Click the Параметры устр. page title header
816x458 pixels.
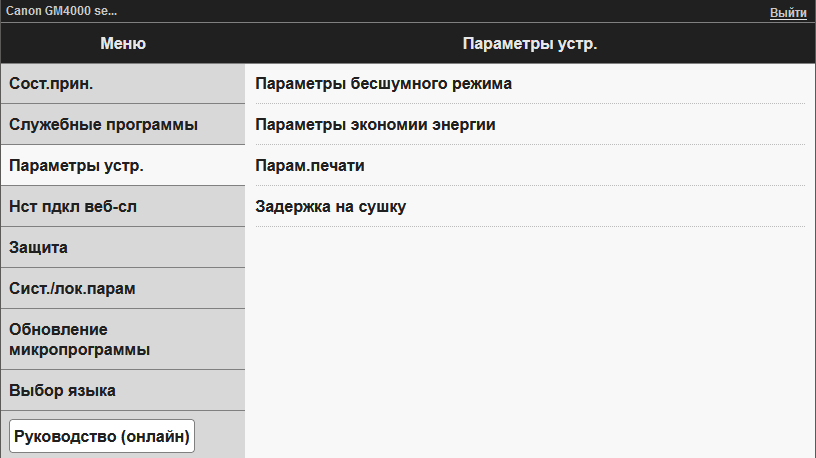pyautogui.click(x=530, y=44)
